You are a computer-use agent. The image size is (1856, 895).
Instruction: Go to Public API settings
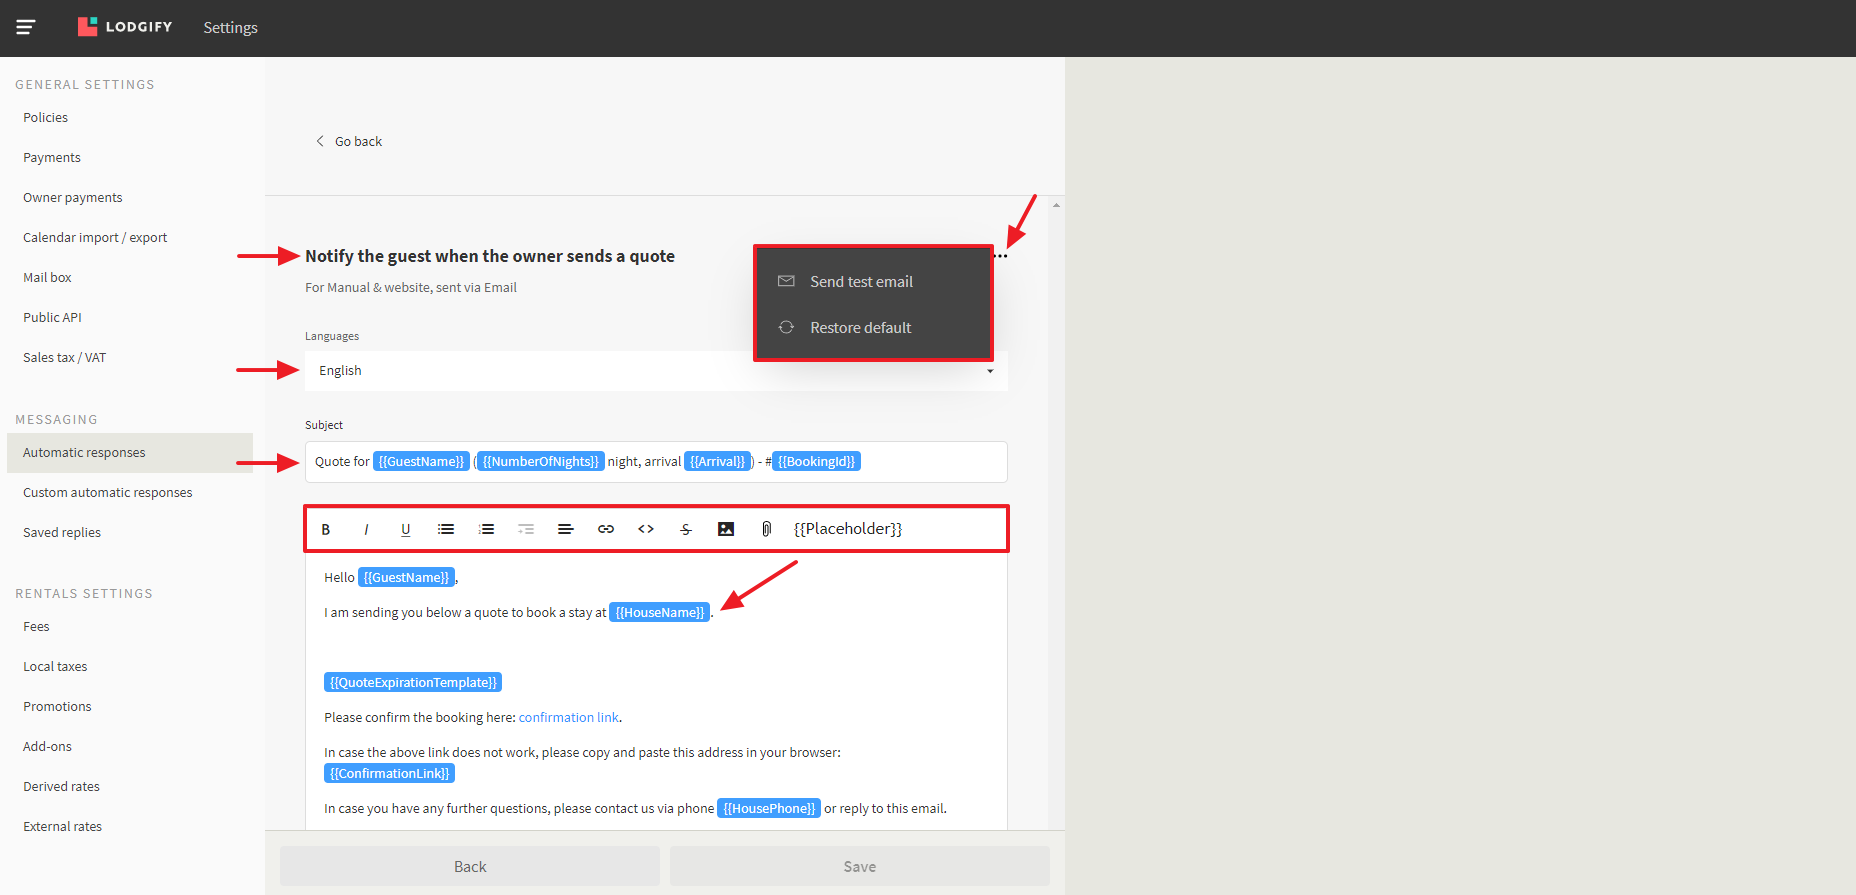[x=52, y=317]
